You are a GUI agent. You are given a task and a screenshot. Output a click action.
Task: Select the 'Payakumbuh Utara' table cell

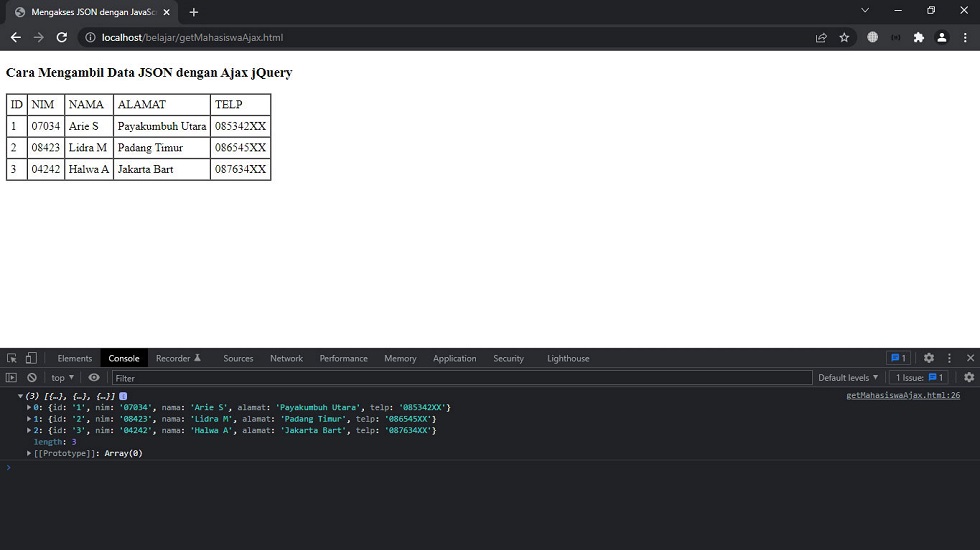[x=162, y=126]
